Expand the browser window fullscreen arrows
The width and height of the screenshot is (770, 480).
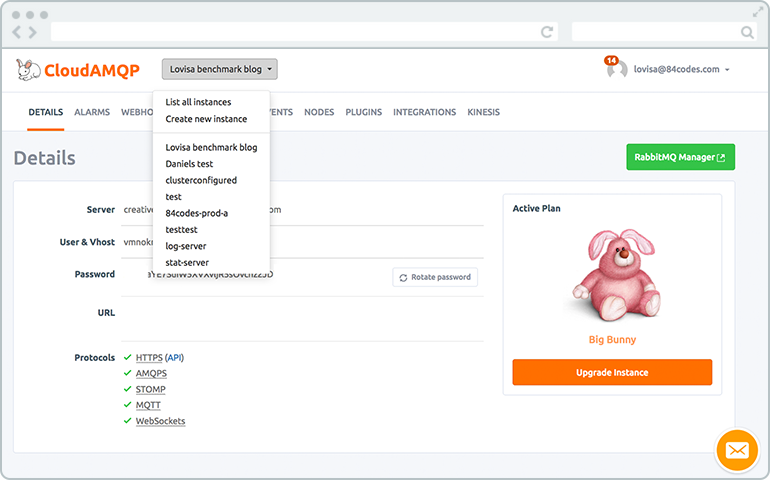tap(757, 12)
